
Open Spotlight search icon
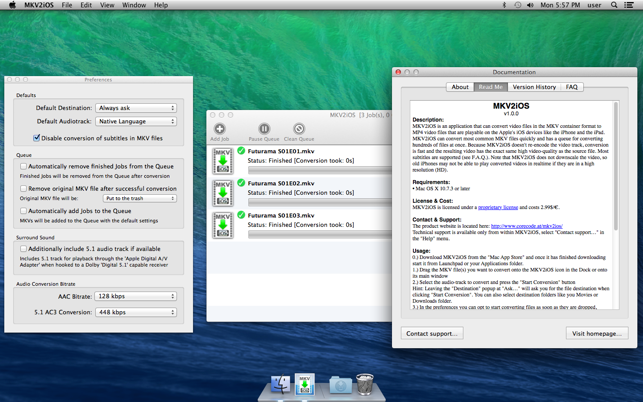point(614,5)
